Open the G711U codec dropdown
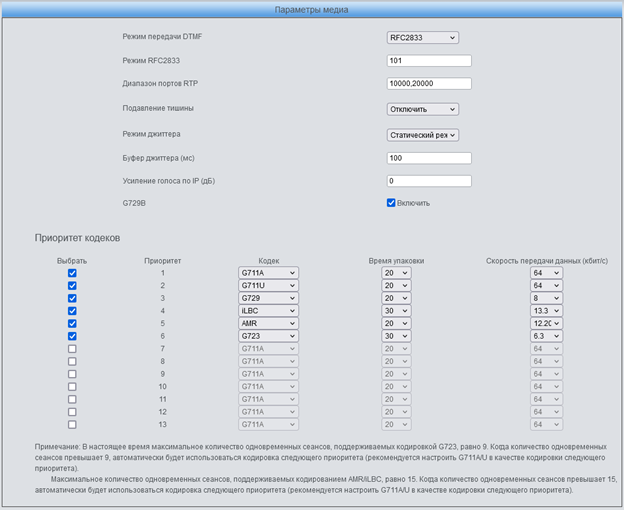The width and height of the screenshot is (624, 510). [x=268, y=286]
